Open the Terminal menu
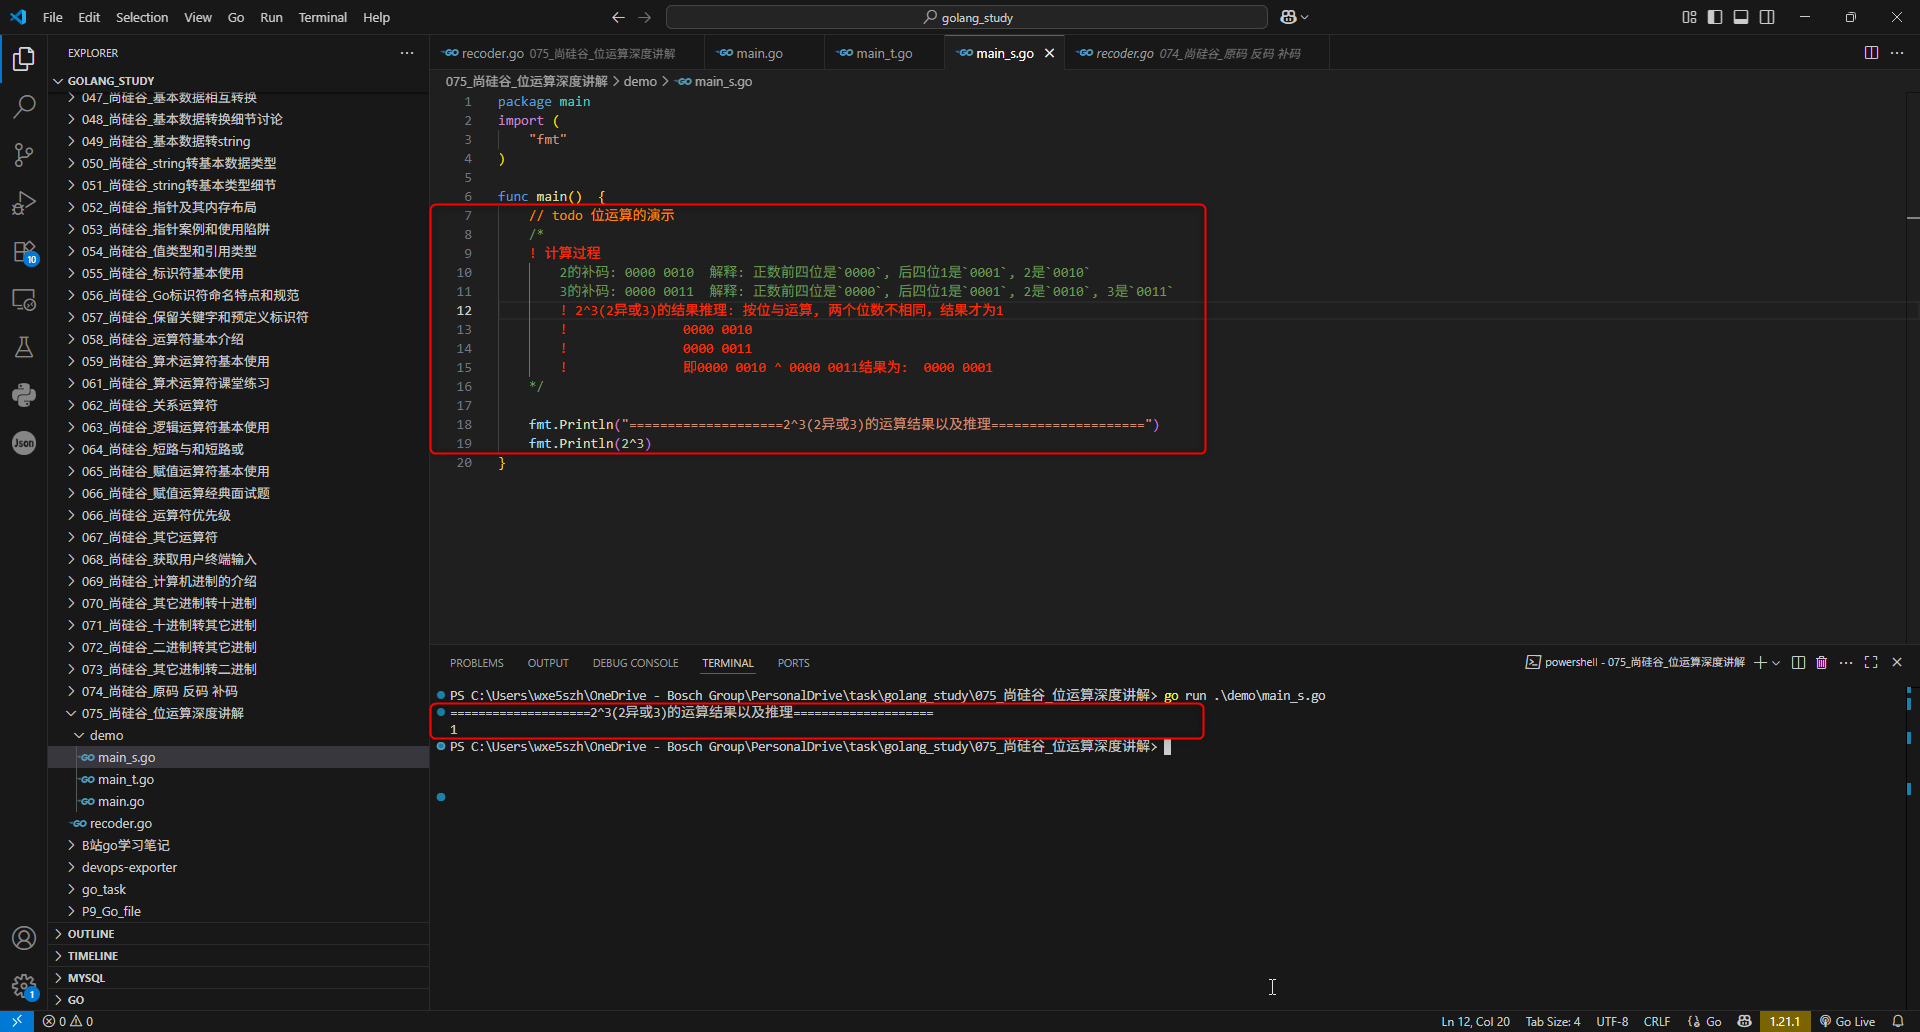 point(323,17)
